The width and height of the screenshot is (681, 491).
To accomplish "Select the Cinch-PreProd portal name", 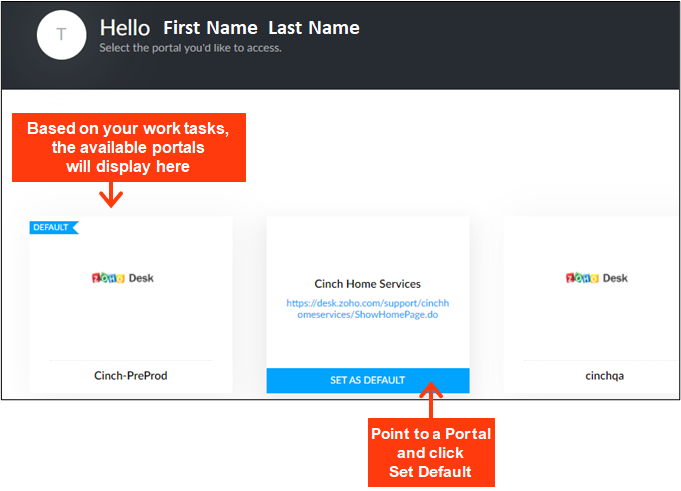I will [131, 376].
